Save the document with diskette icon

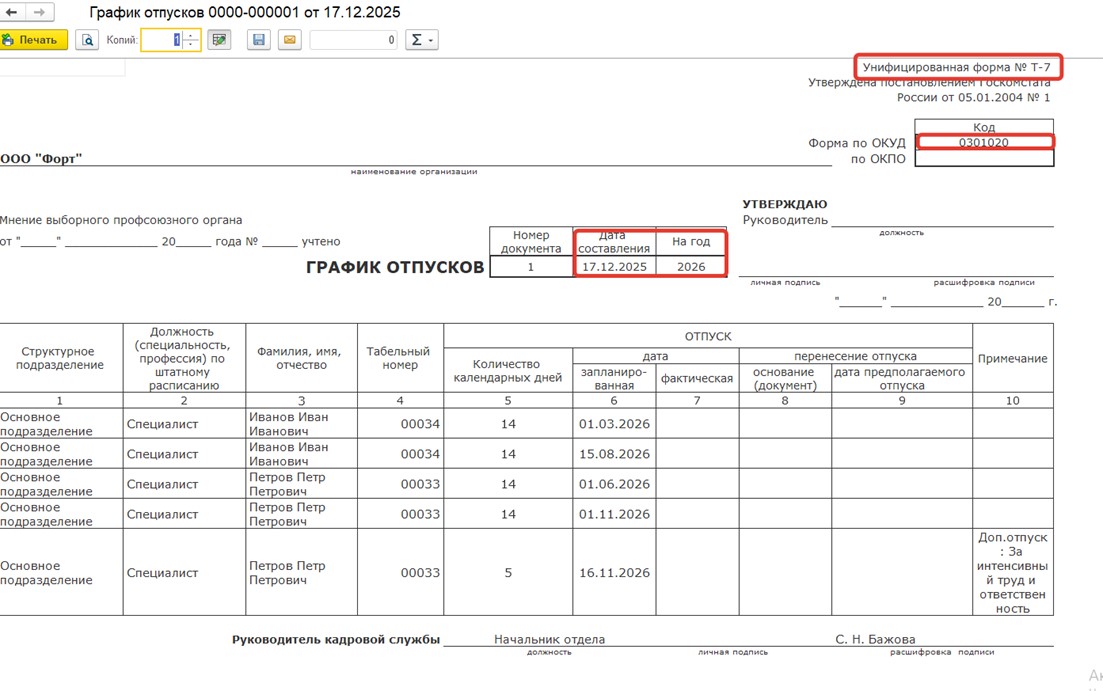click(259, 40)
